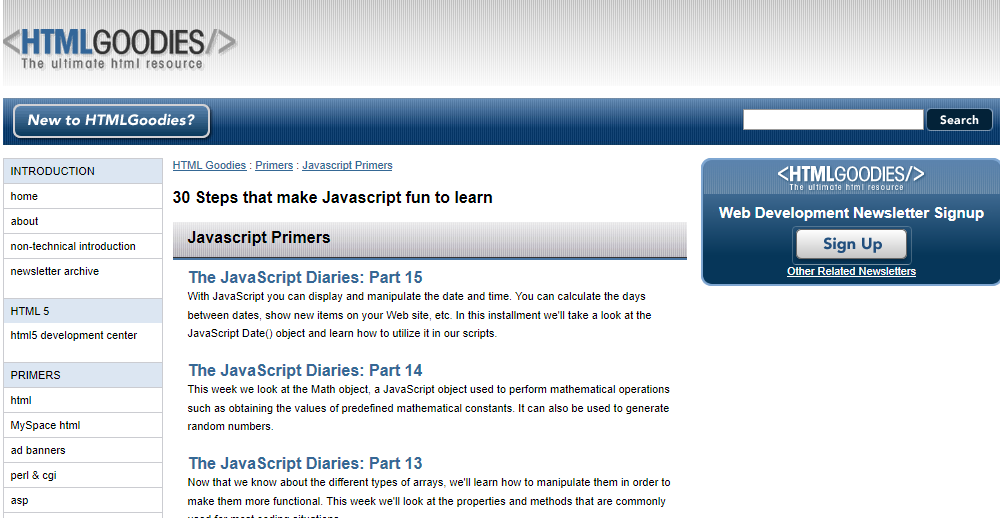
Task: Open the non-technical introduction sidebar item
Action: point(83,246)
